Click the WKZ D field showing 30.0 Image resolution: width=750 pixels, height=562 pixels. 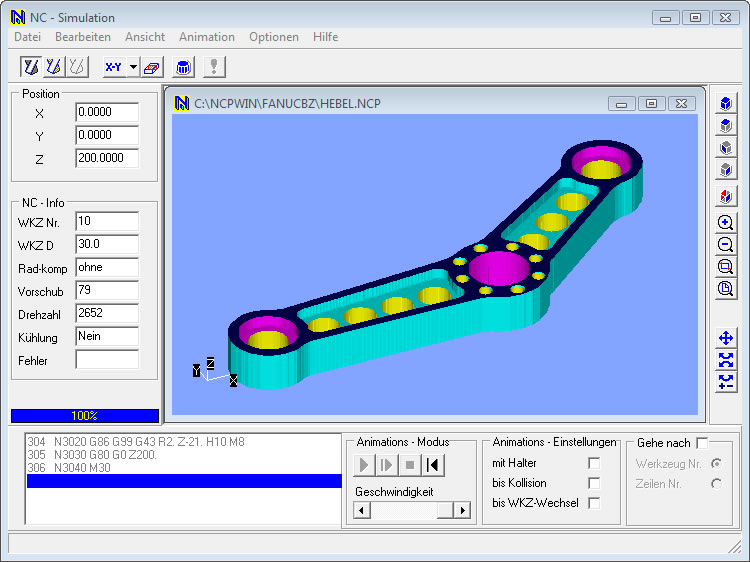tap(107, 244)
